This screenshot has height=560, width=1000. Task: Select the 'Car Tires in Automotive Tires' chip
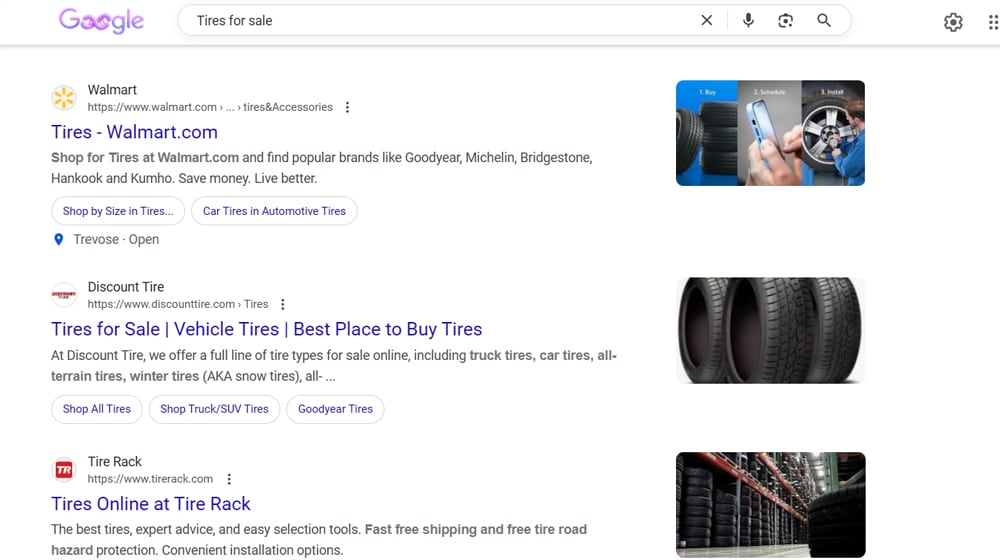click(274, 211)
